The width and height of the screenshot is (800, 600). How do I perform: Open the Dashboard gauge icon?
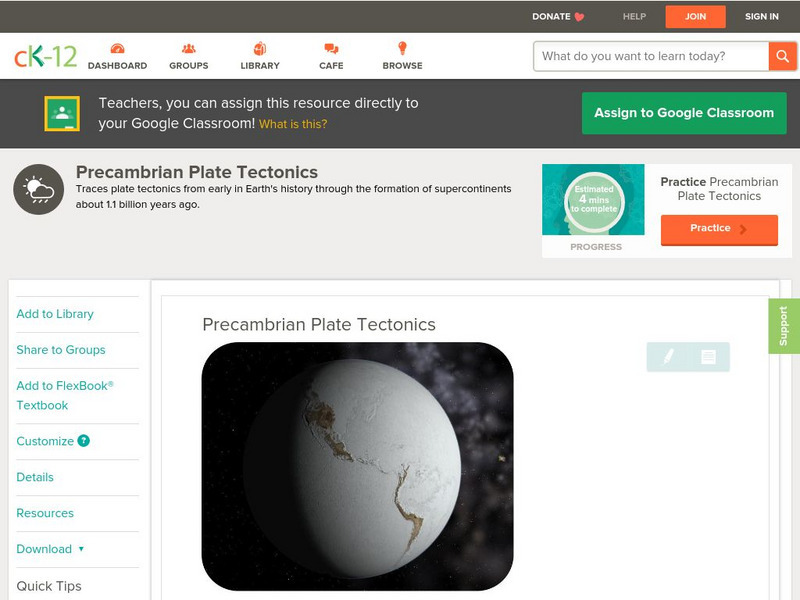pos(117,49)
